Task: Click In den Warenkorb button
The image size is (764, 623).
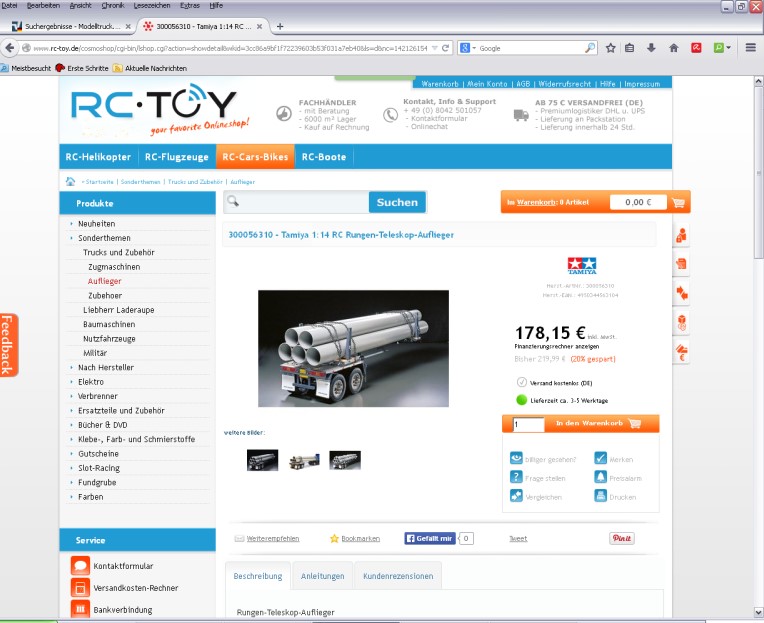Action: [598, 423]
